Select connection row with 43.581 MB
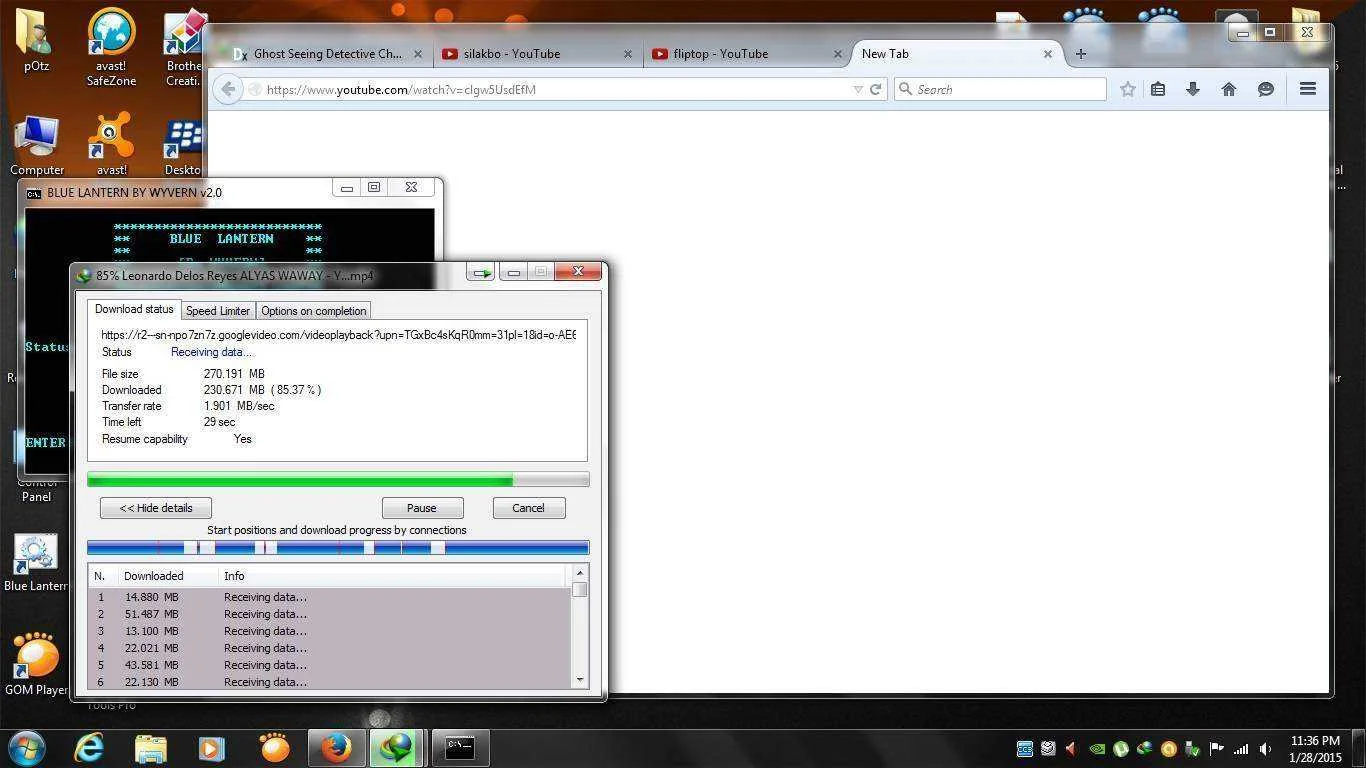 point(329,665)
